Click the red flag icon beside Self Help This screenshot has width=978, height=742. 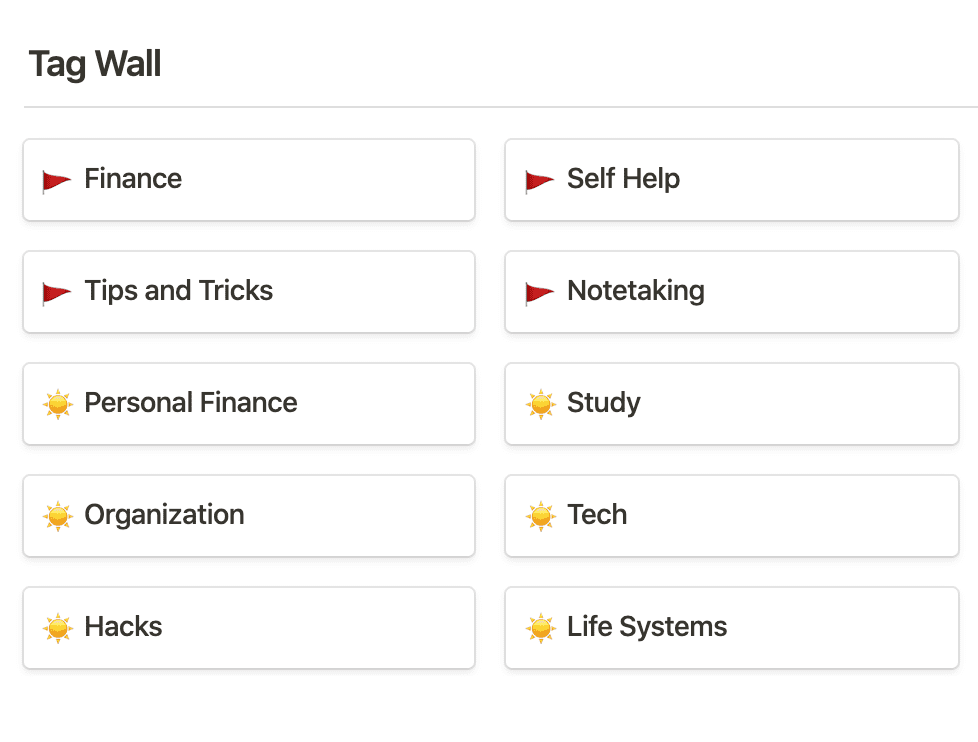coord(540,181)
